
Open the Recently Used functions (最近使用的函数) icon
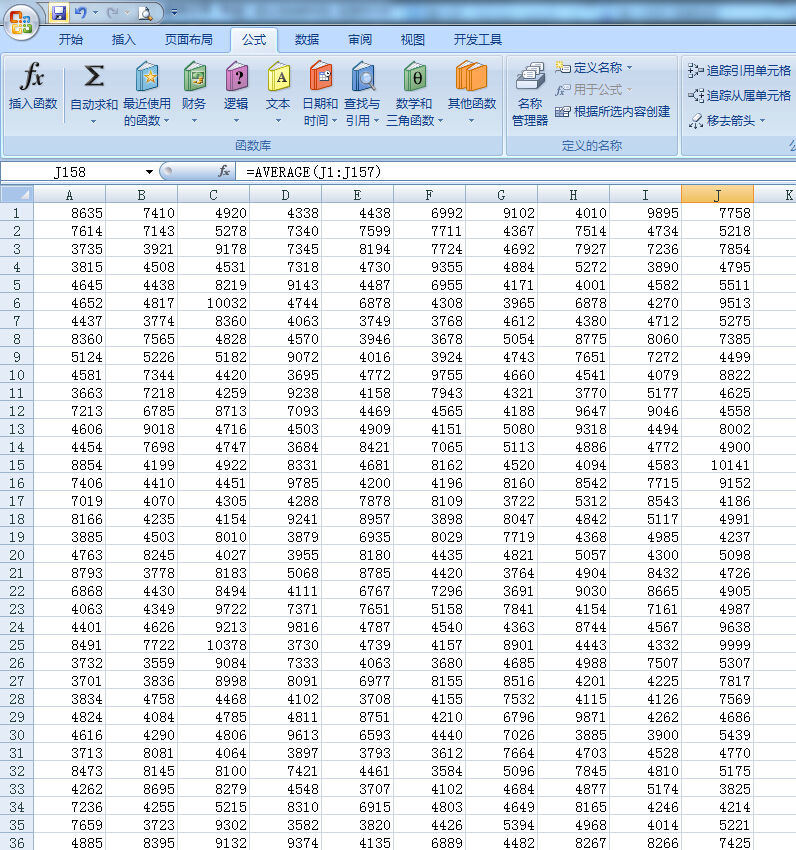pos(147,78)
